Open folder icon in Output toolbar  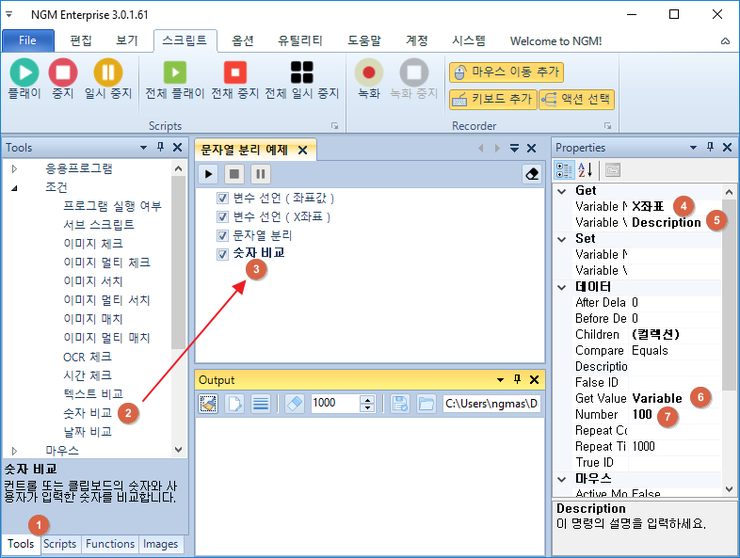(426, 404)
